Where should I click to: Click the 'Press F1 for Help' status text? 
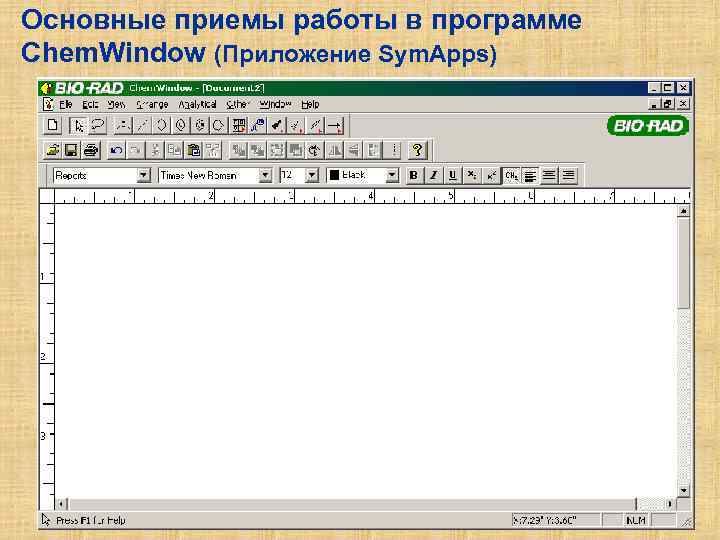click(x=91, y=520)
